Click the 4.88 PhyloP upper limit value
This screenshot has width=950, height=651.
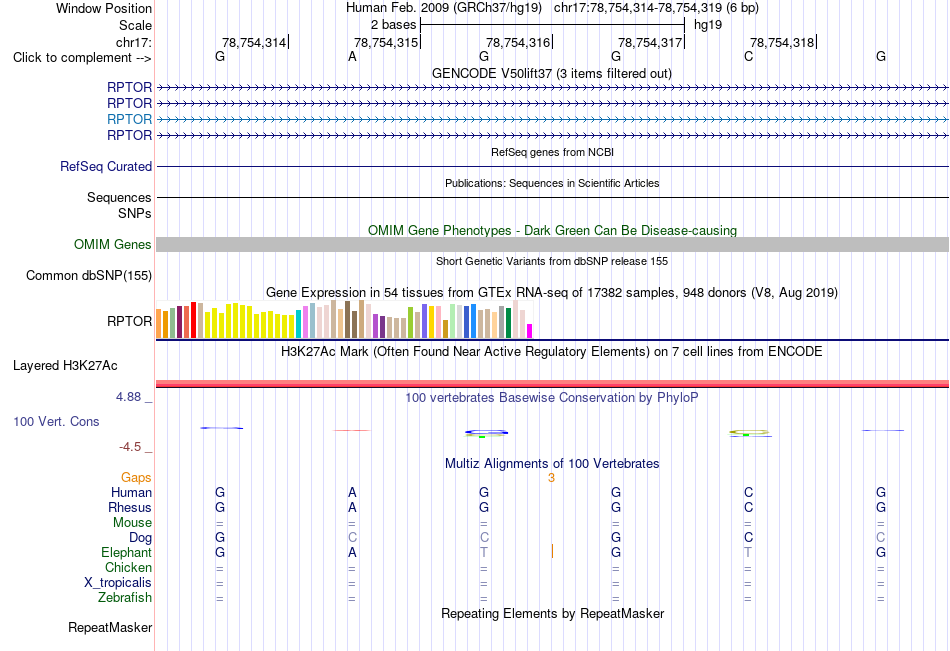128,397
